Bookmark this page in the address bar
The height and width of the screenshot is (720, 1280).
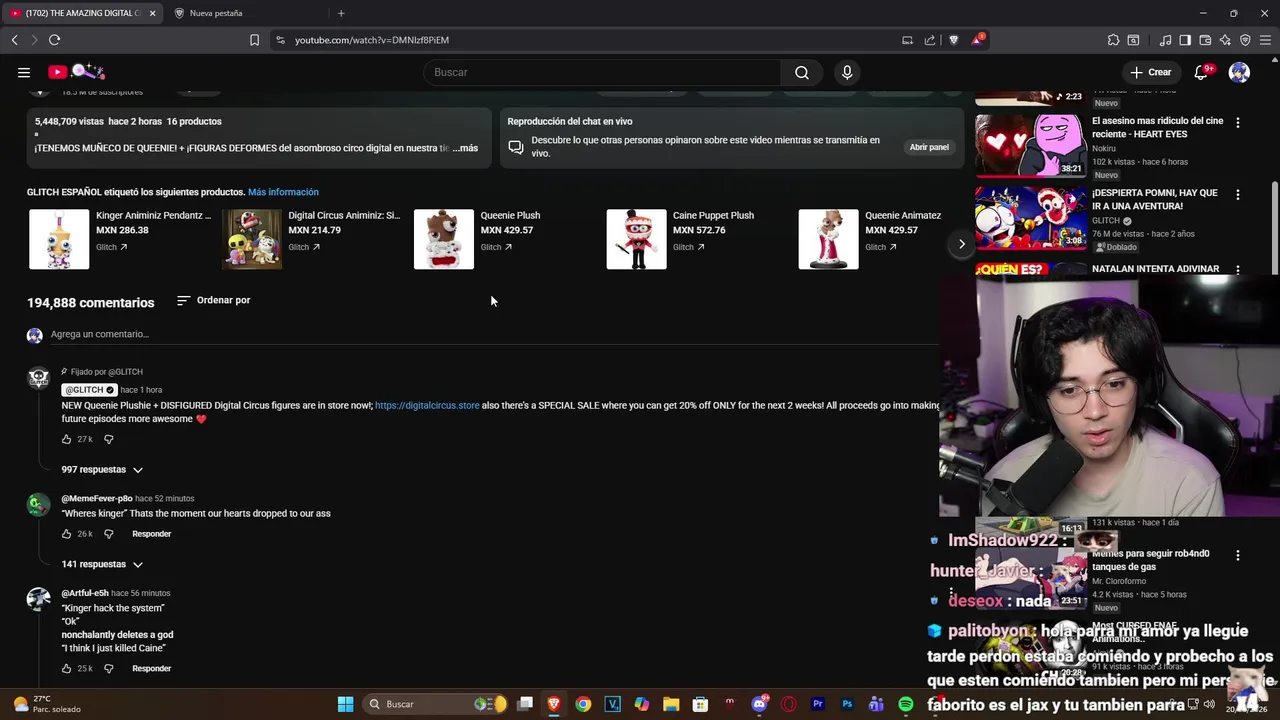254,40
